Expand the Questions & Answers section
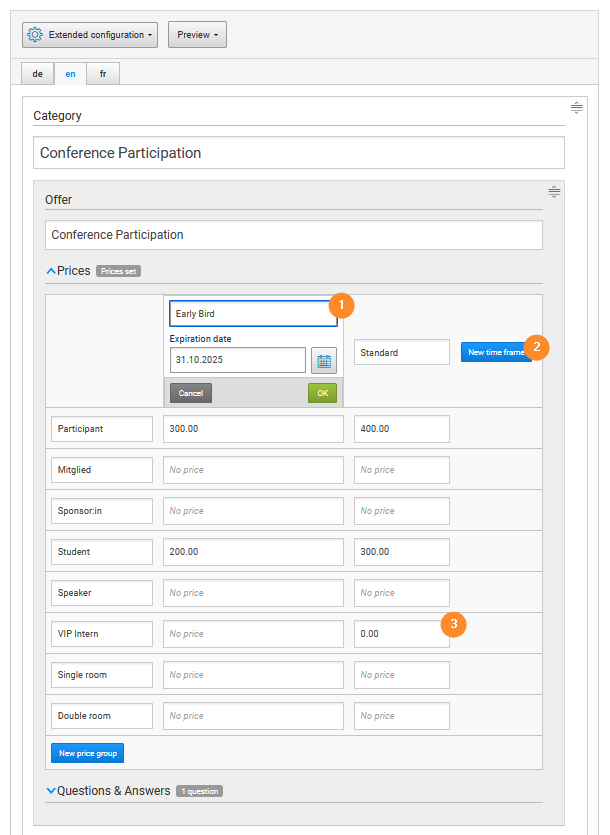 [x=51, y=790]
